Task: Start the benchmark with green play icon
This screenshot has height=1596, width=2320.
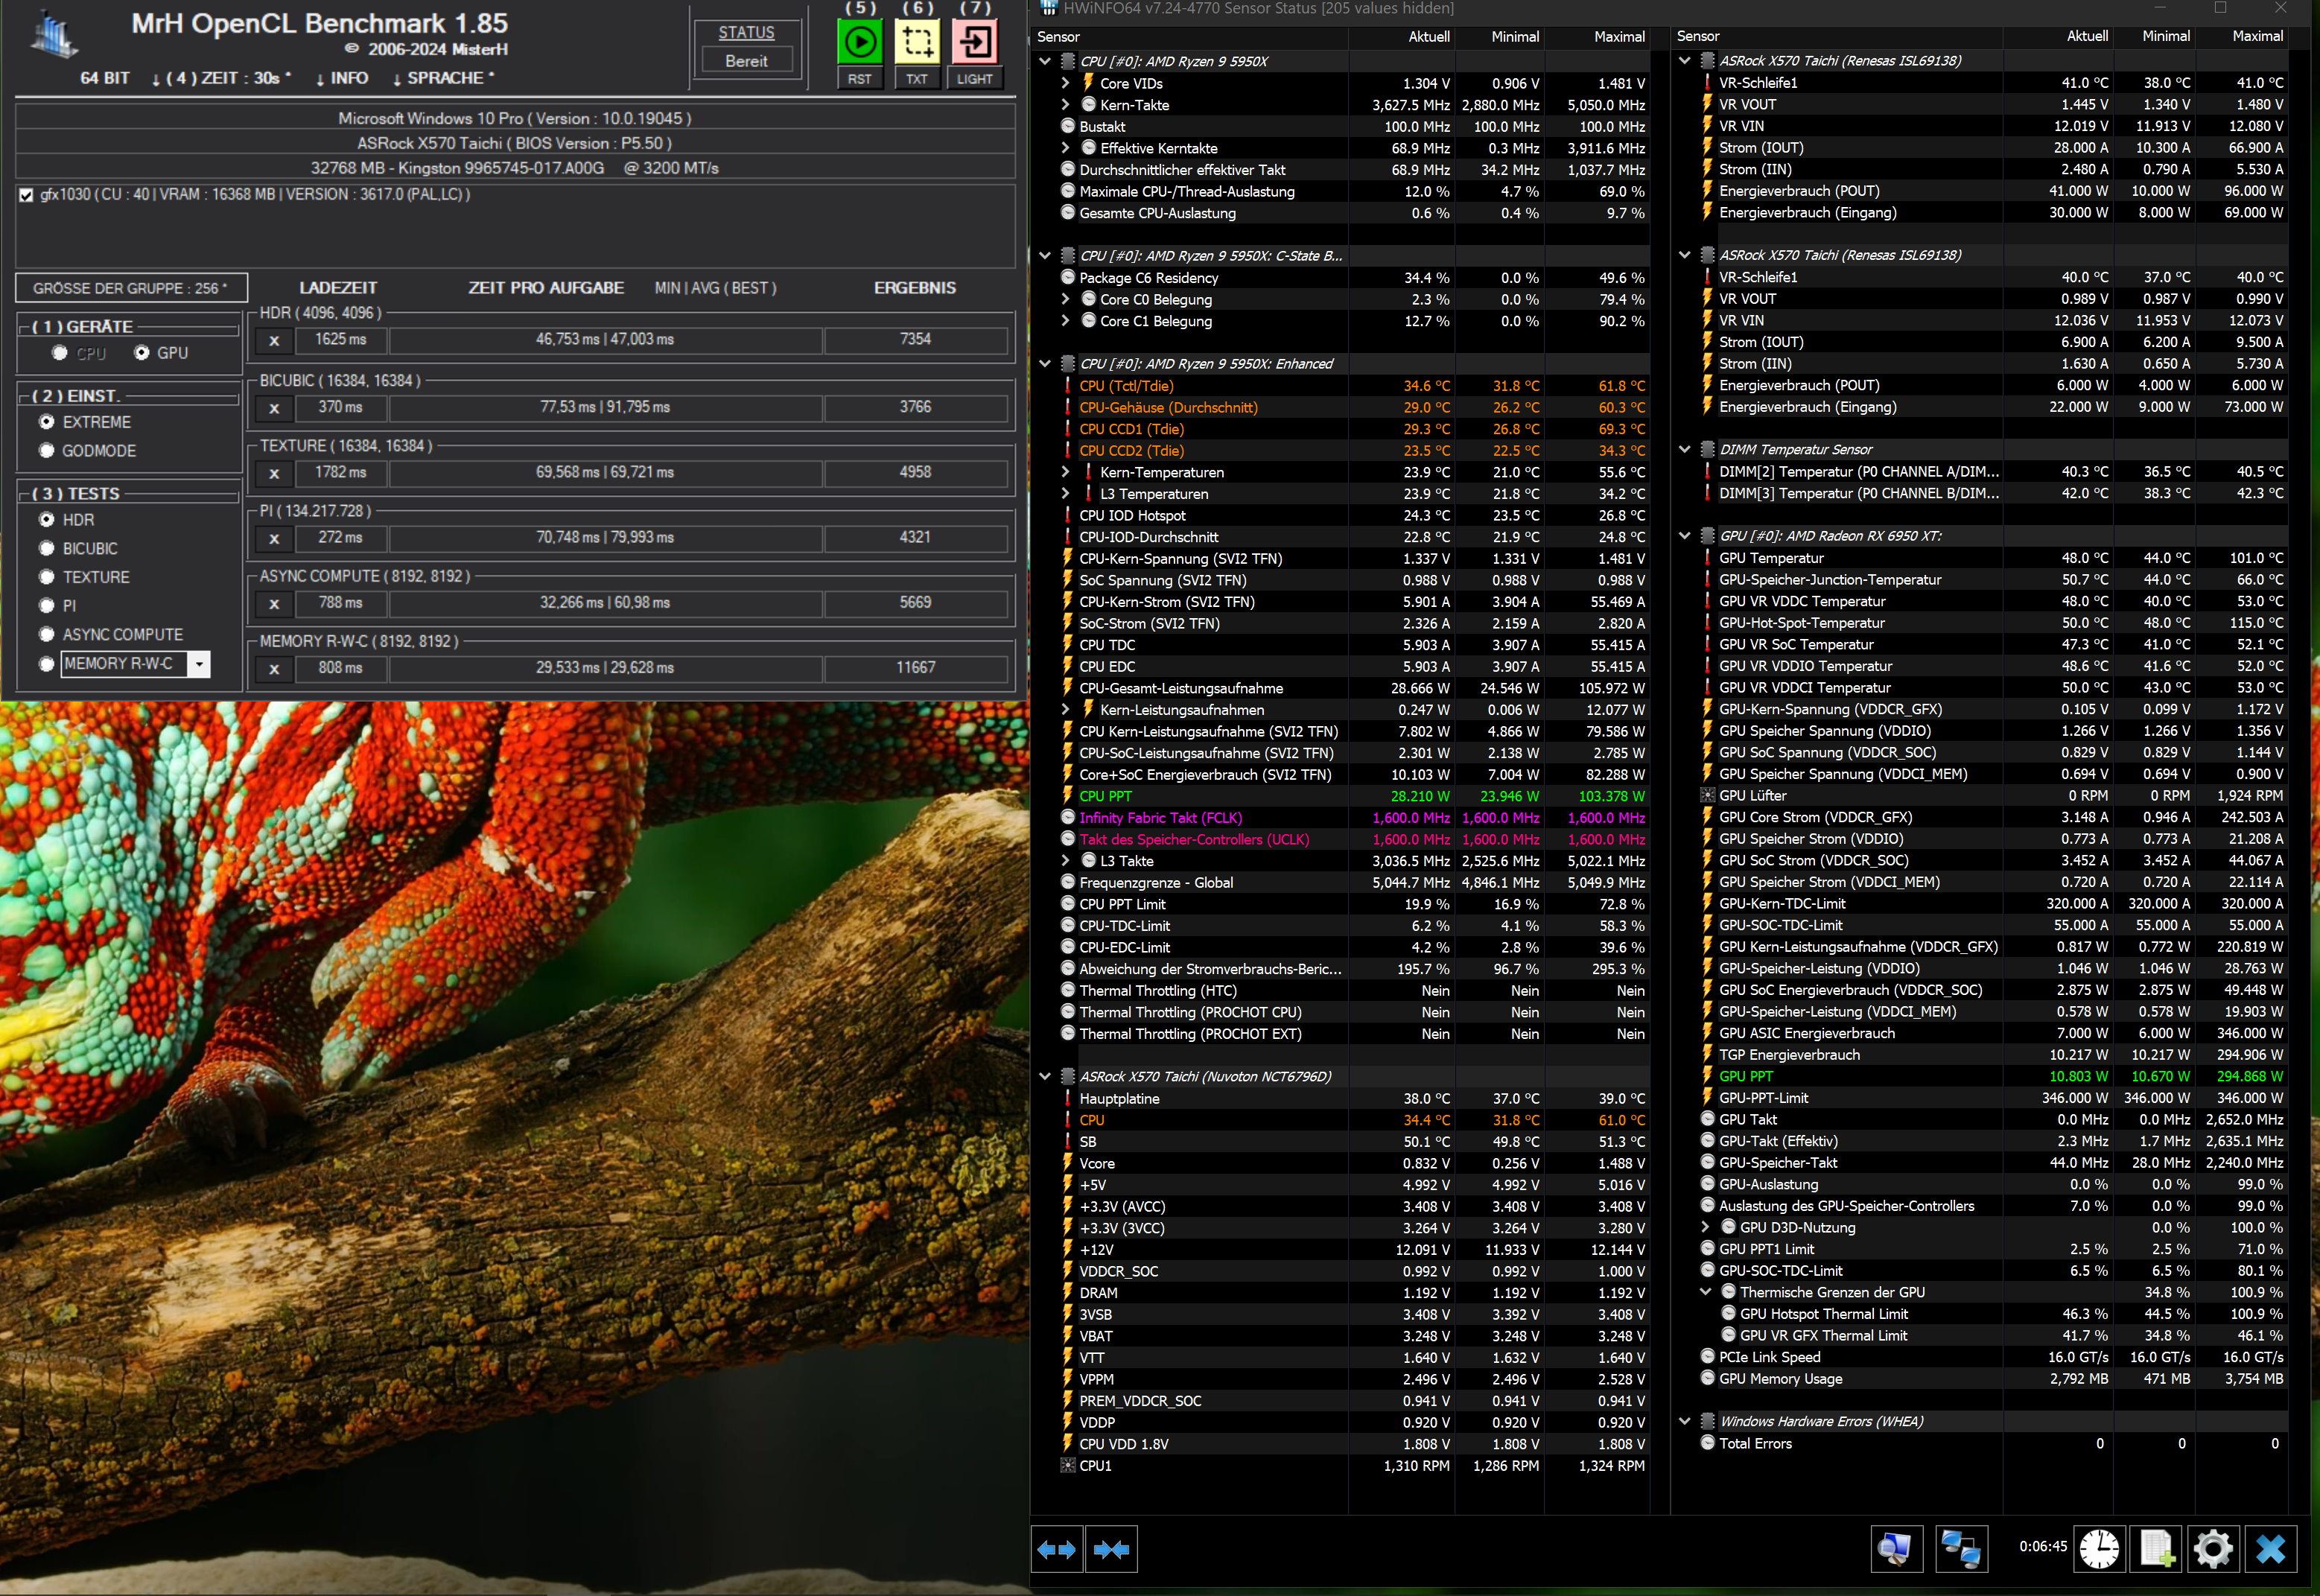Action: [859, 42]
